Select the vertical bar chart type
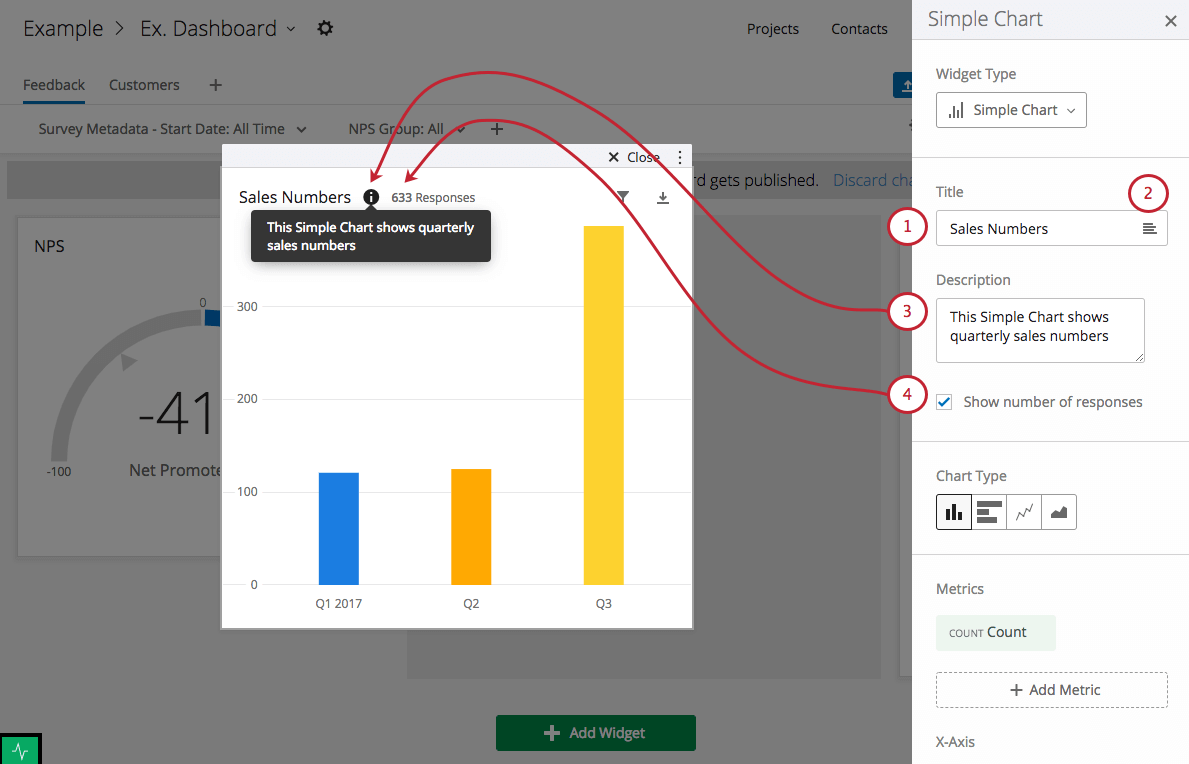Image resolution: width=1189 pixels, height=764 pixels. (953, 511)
